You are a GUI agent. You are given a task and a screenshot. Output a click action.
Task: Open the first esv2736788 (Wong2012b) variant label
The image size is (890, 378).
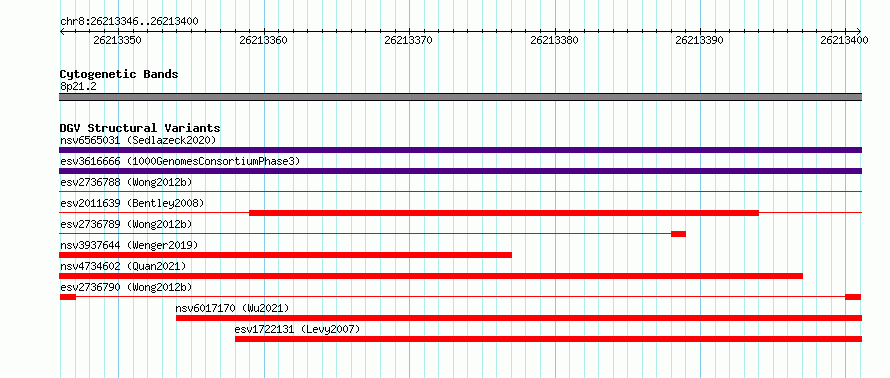(x=126, y=182)
